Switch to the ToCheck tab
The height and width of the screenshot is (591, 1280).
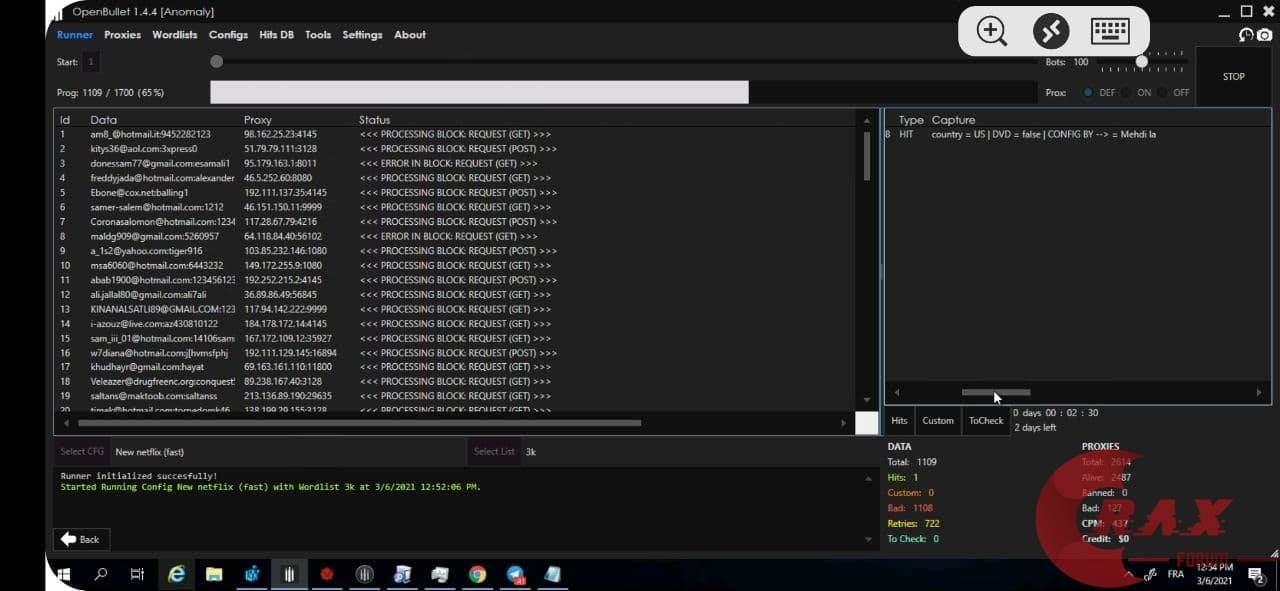[x=986, y=420]
